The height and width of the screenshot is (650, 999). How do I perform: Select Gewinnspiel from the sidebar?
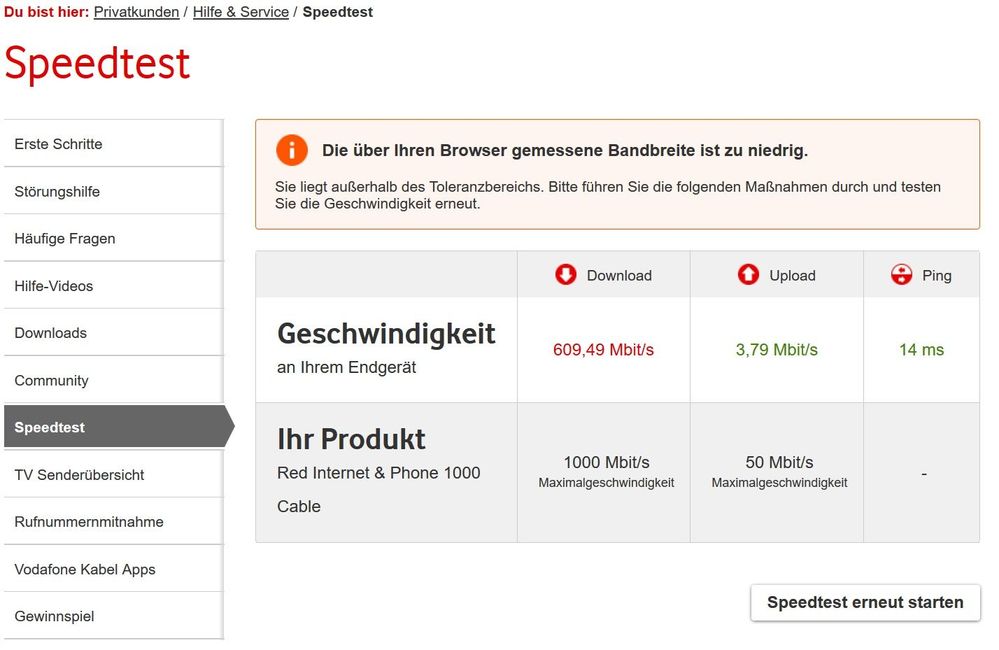click(x=54, y=616)
